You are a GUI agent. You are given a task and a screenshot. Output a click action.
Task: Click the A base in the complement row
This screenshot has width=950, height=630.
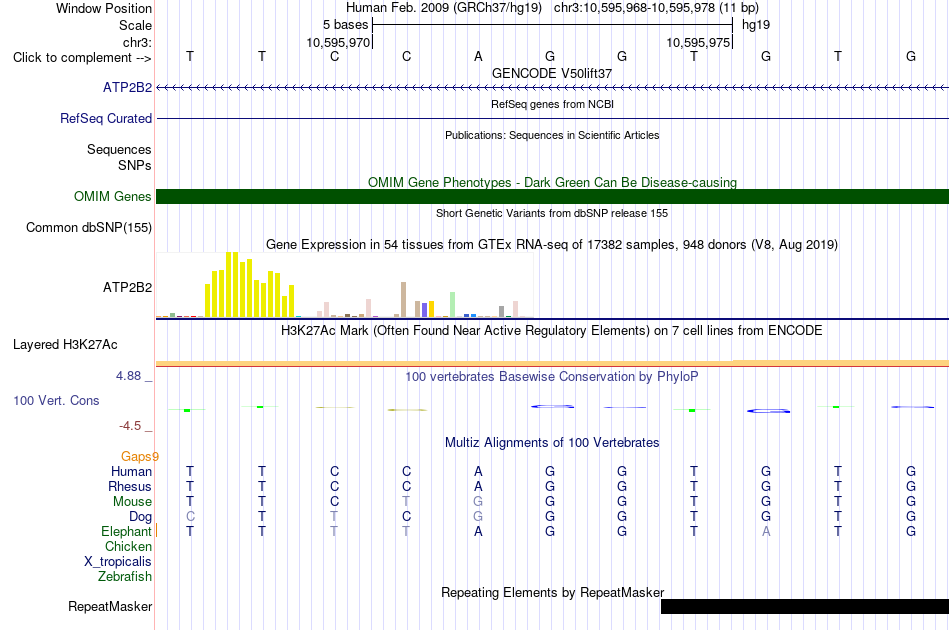[x=478, y=56]
